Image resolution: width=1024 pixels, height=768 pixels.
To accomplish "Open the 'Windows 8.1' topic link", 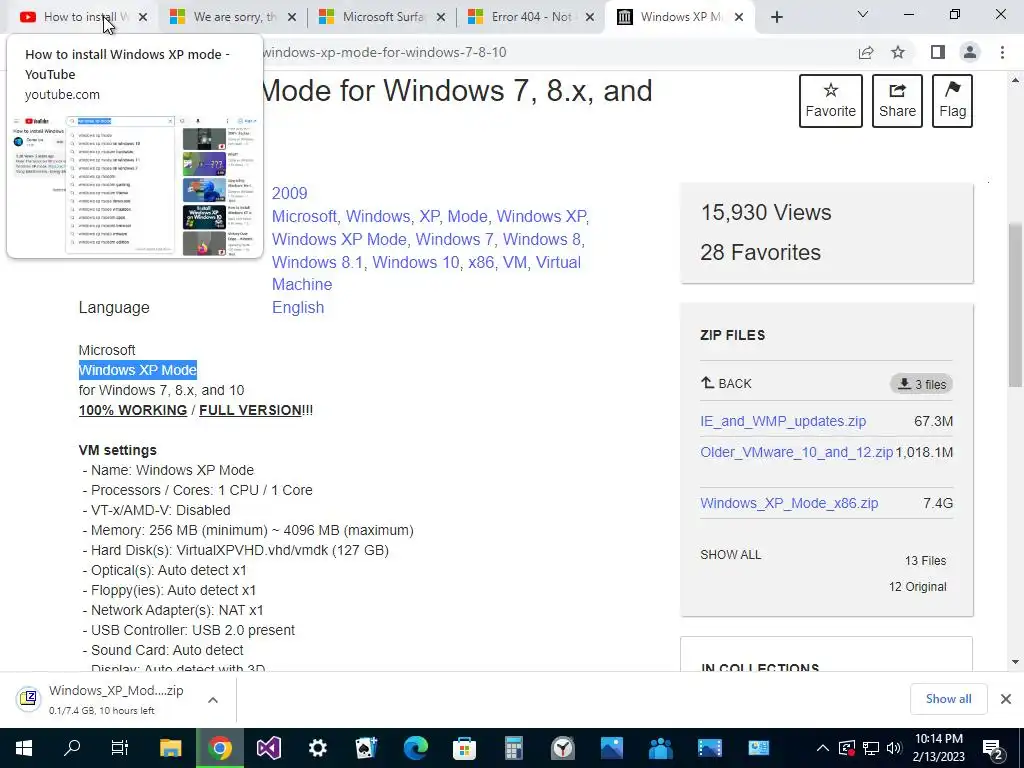I will click(x=317, y=262).
